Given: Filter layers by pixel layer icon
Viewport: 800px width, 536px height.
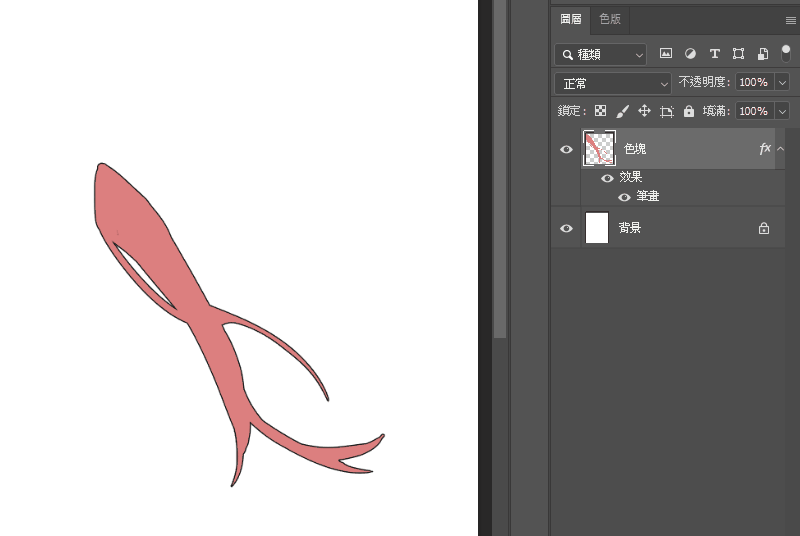Looking at the screenshot, I should coord(666,54).
